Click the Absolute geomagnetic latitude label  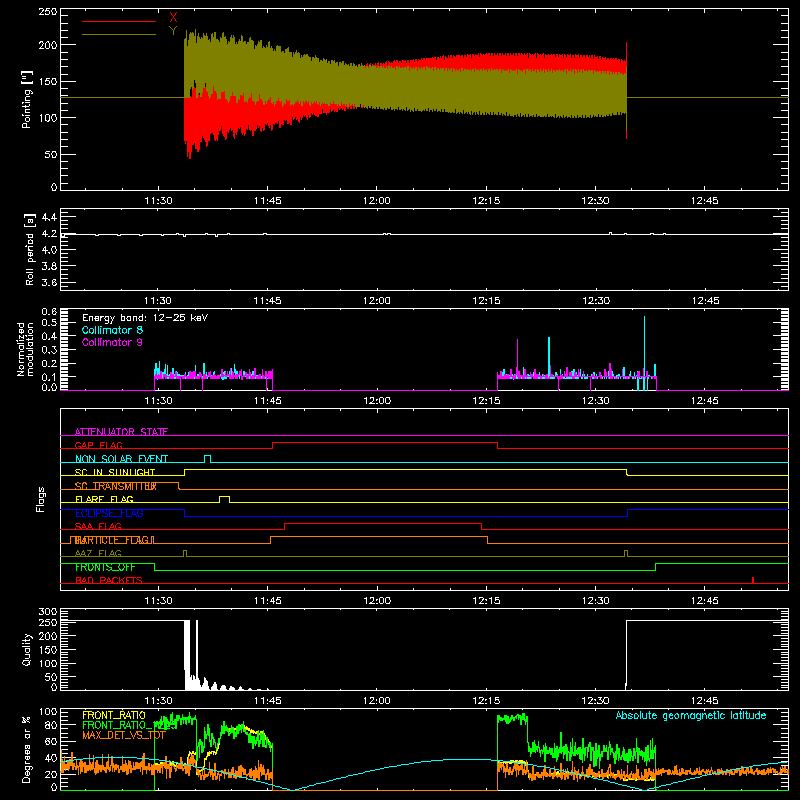691,715
